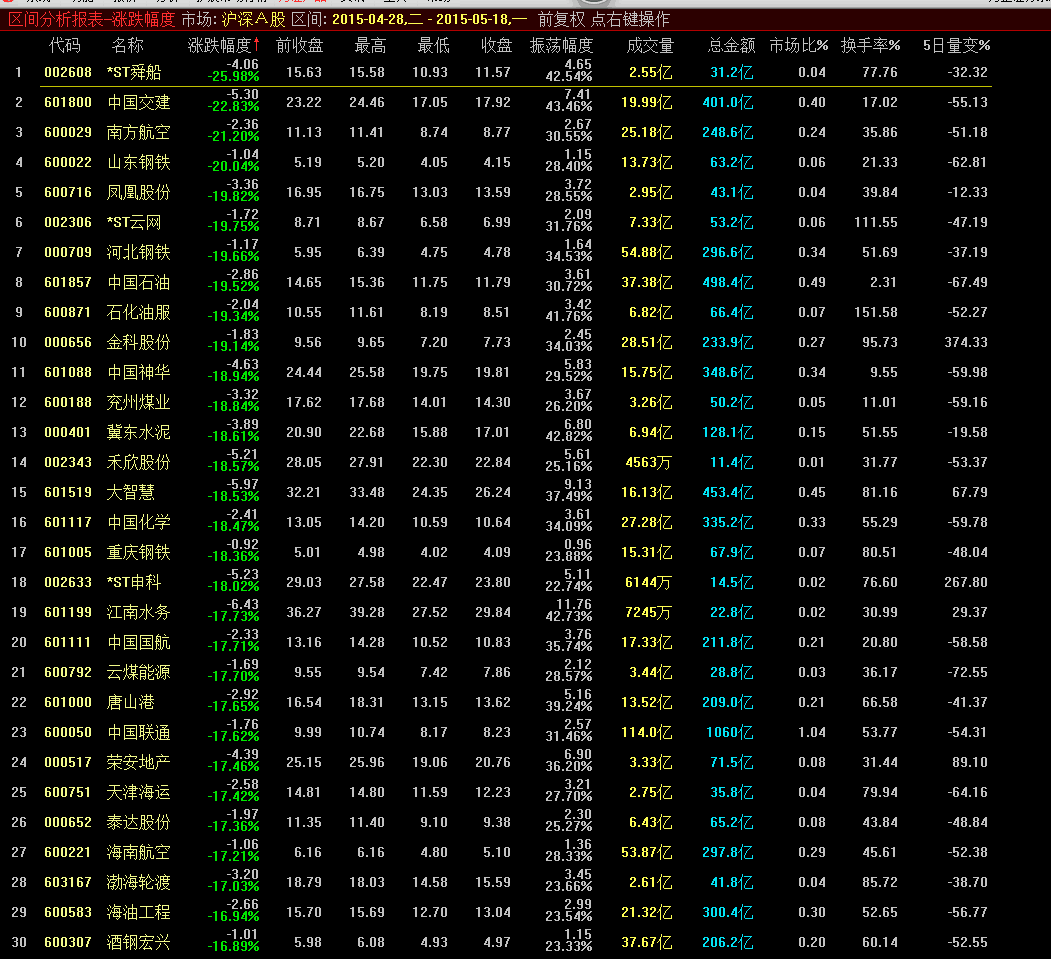The height and width of the screenshot is (959, 1051).
Task: Click the 5日量变% column header
Action: 955,45
